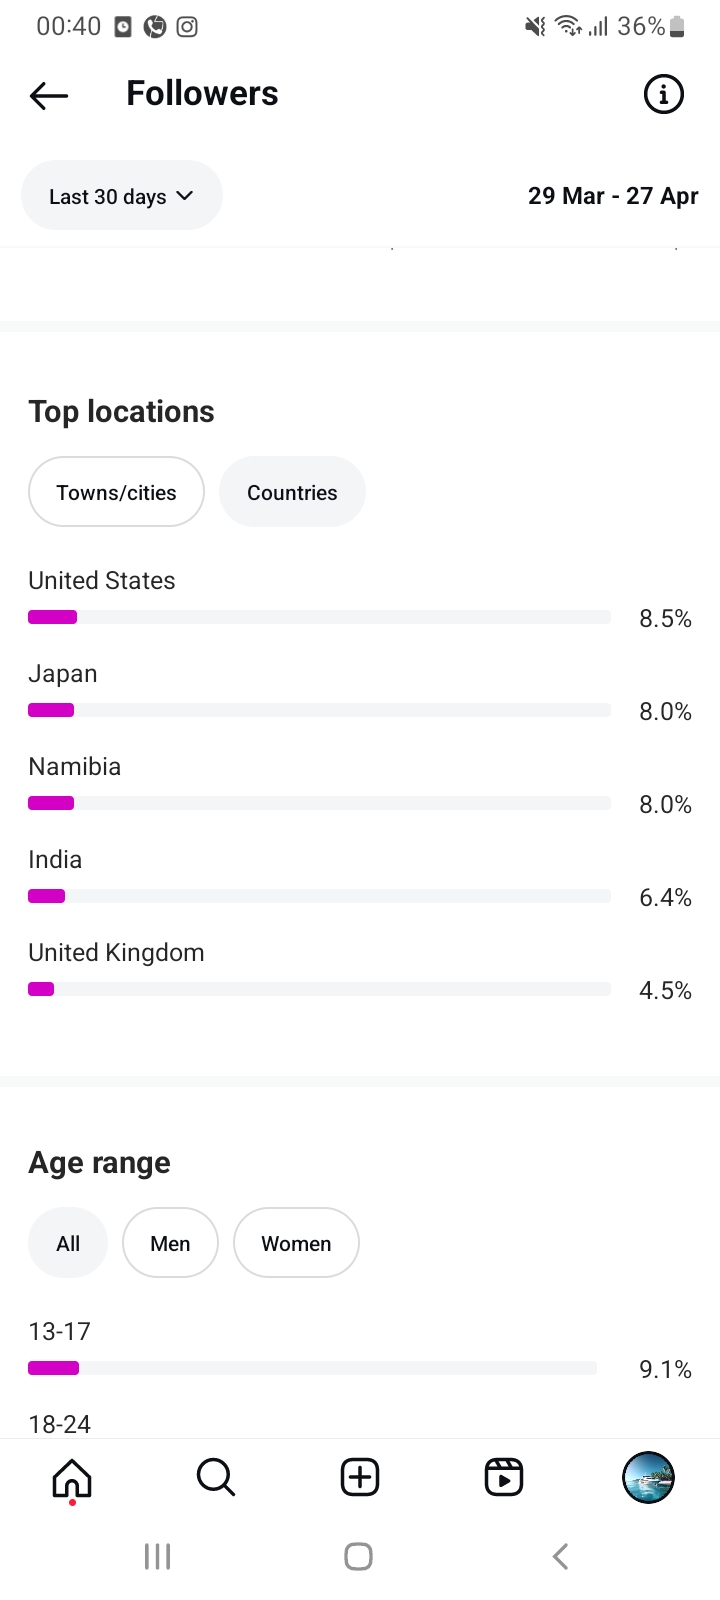The image size is (720, 1600).
Task: Open the Search explore icon
Action: tap(215, 1477)
